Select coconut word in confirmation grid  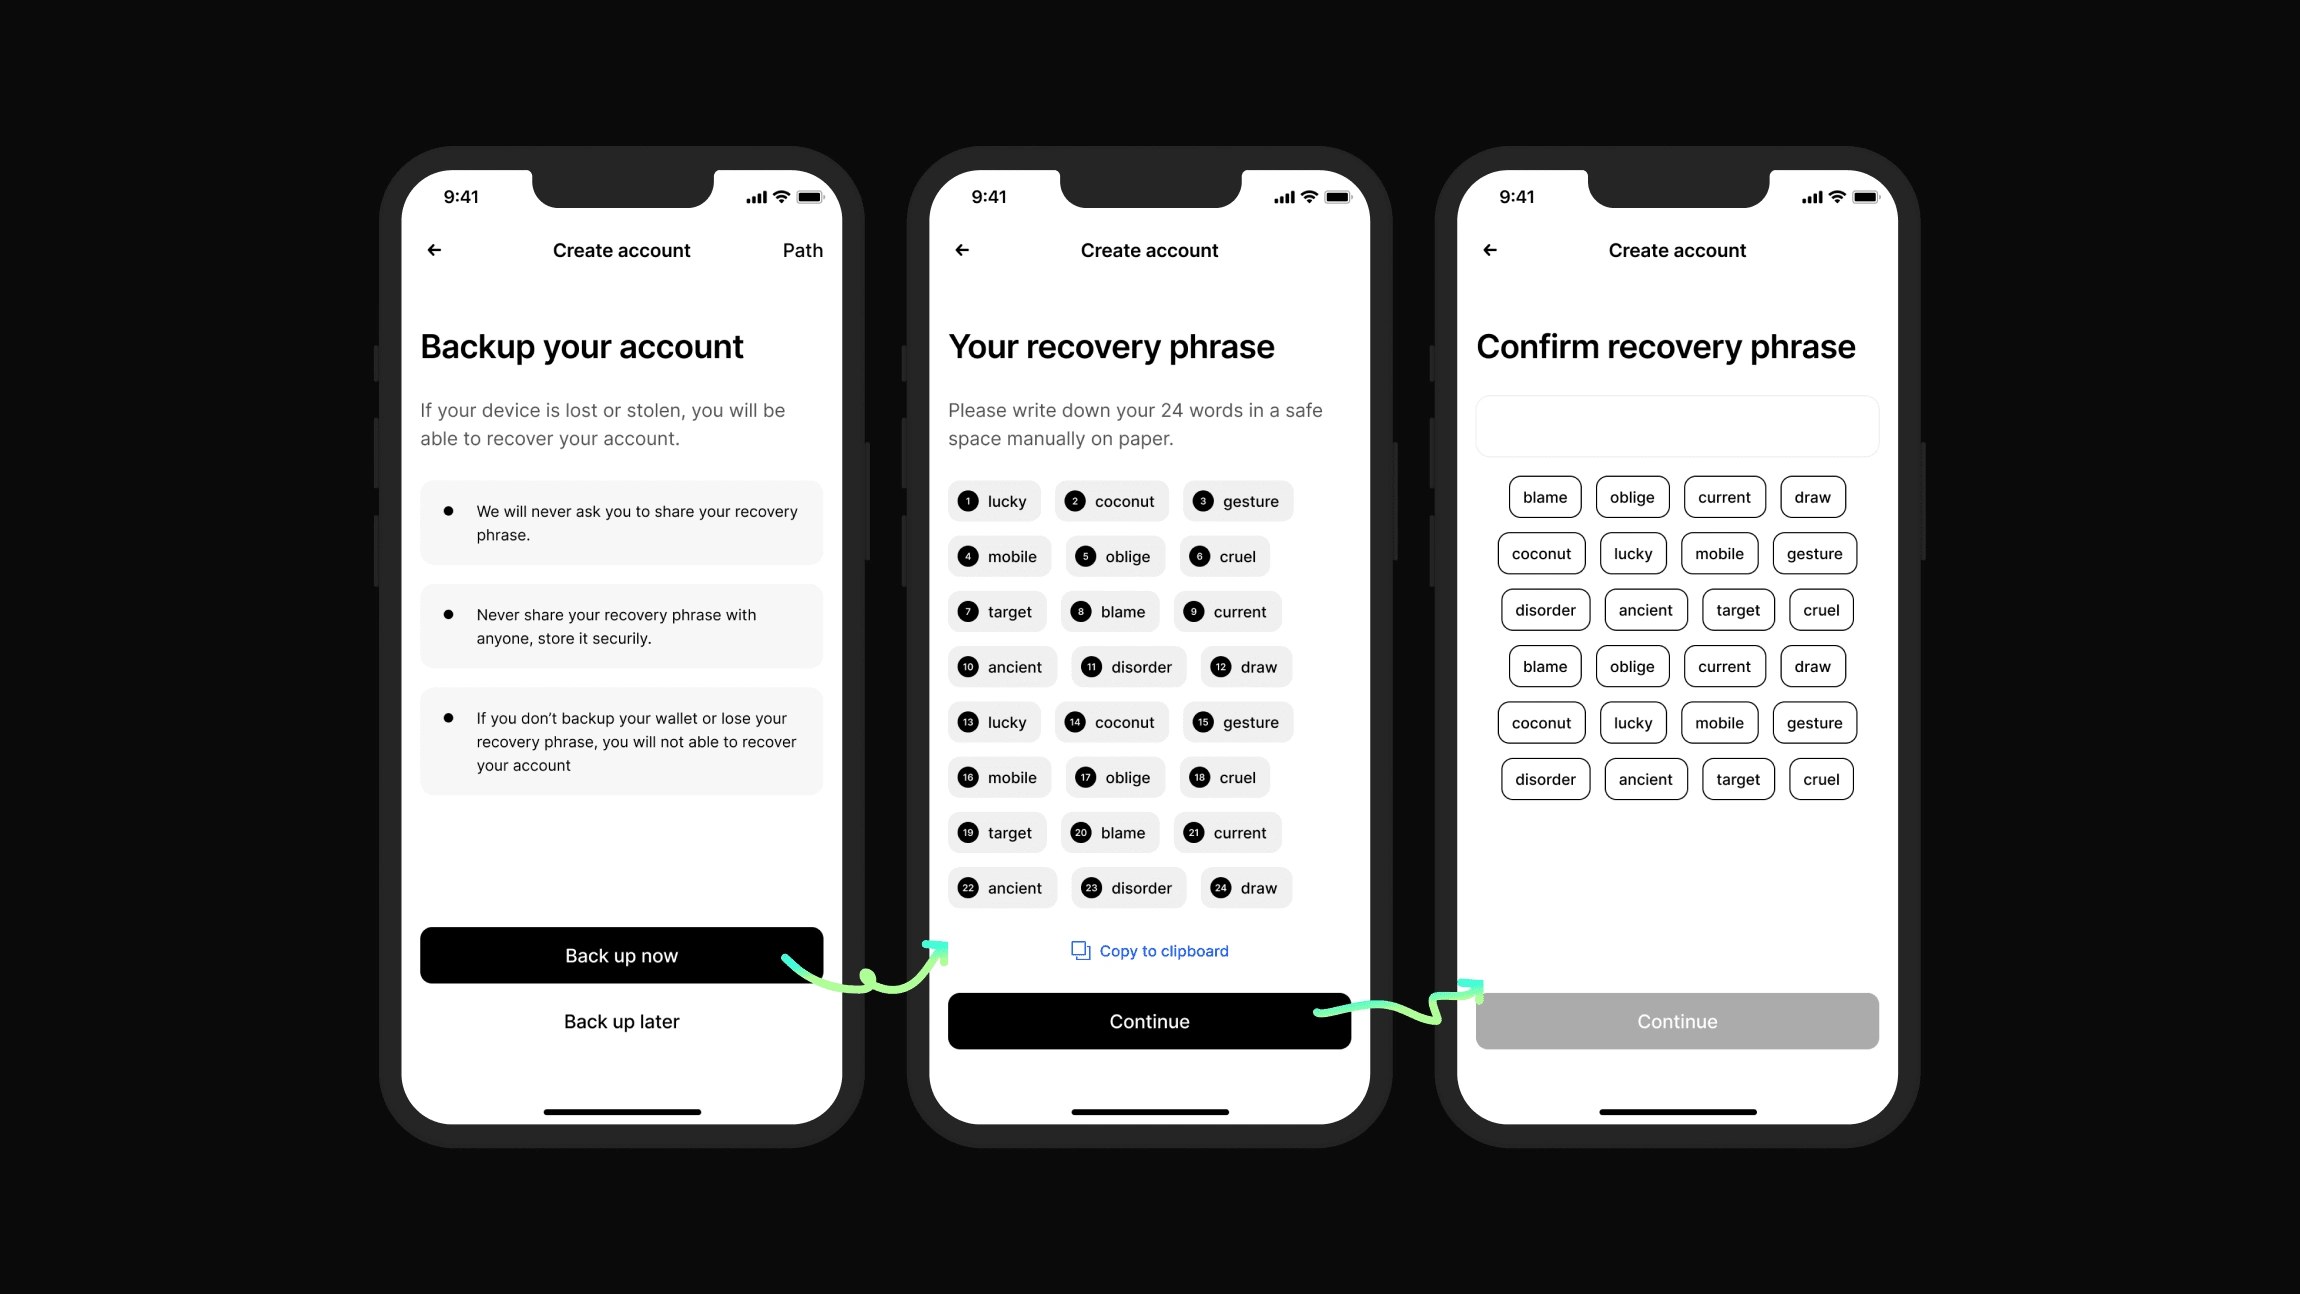[1542, 551]
